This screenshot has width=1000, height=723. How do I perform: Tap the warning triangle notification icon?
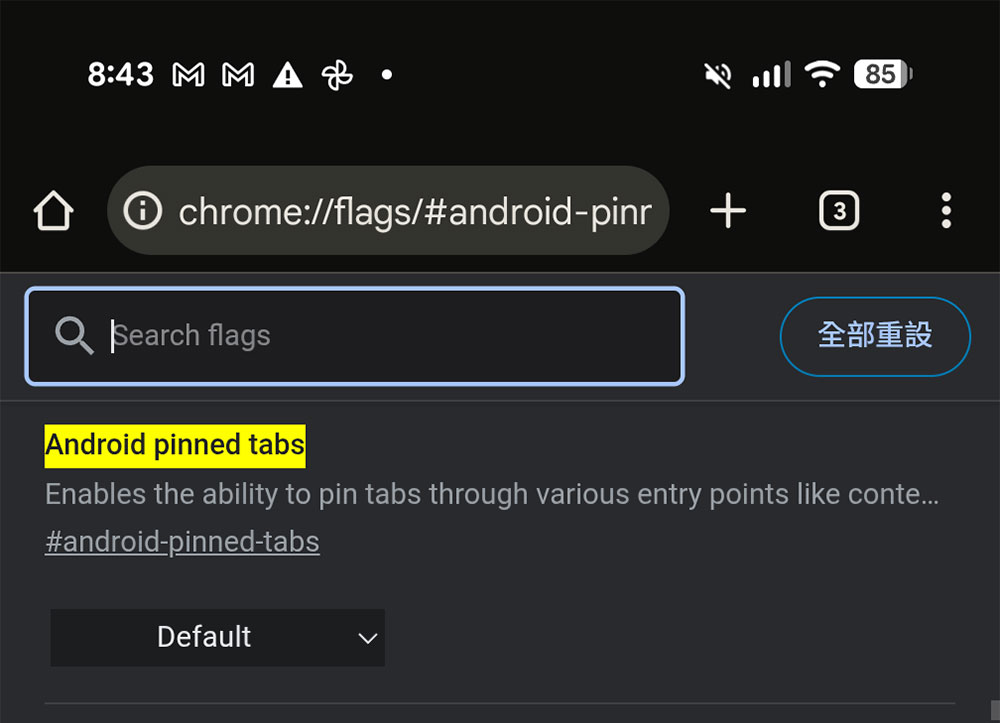click(287, 74)
